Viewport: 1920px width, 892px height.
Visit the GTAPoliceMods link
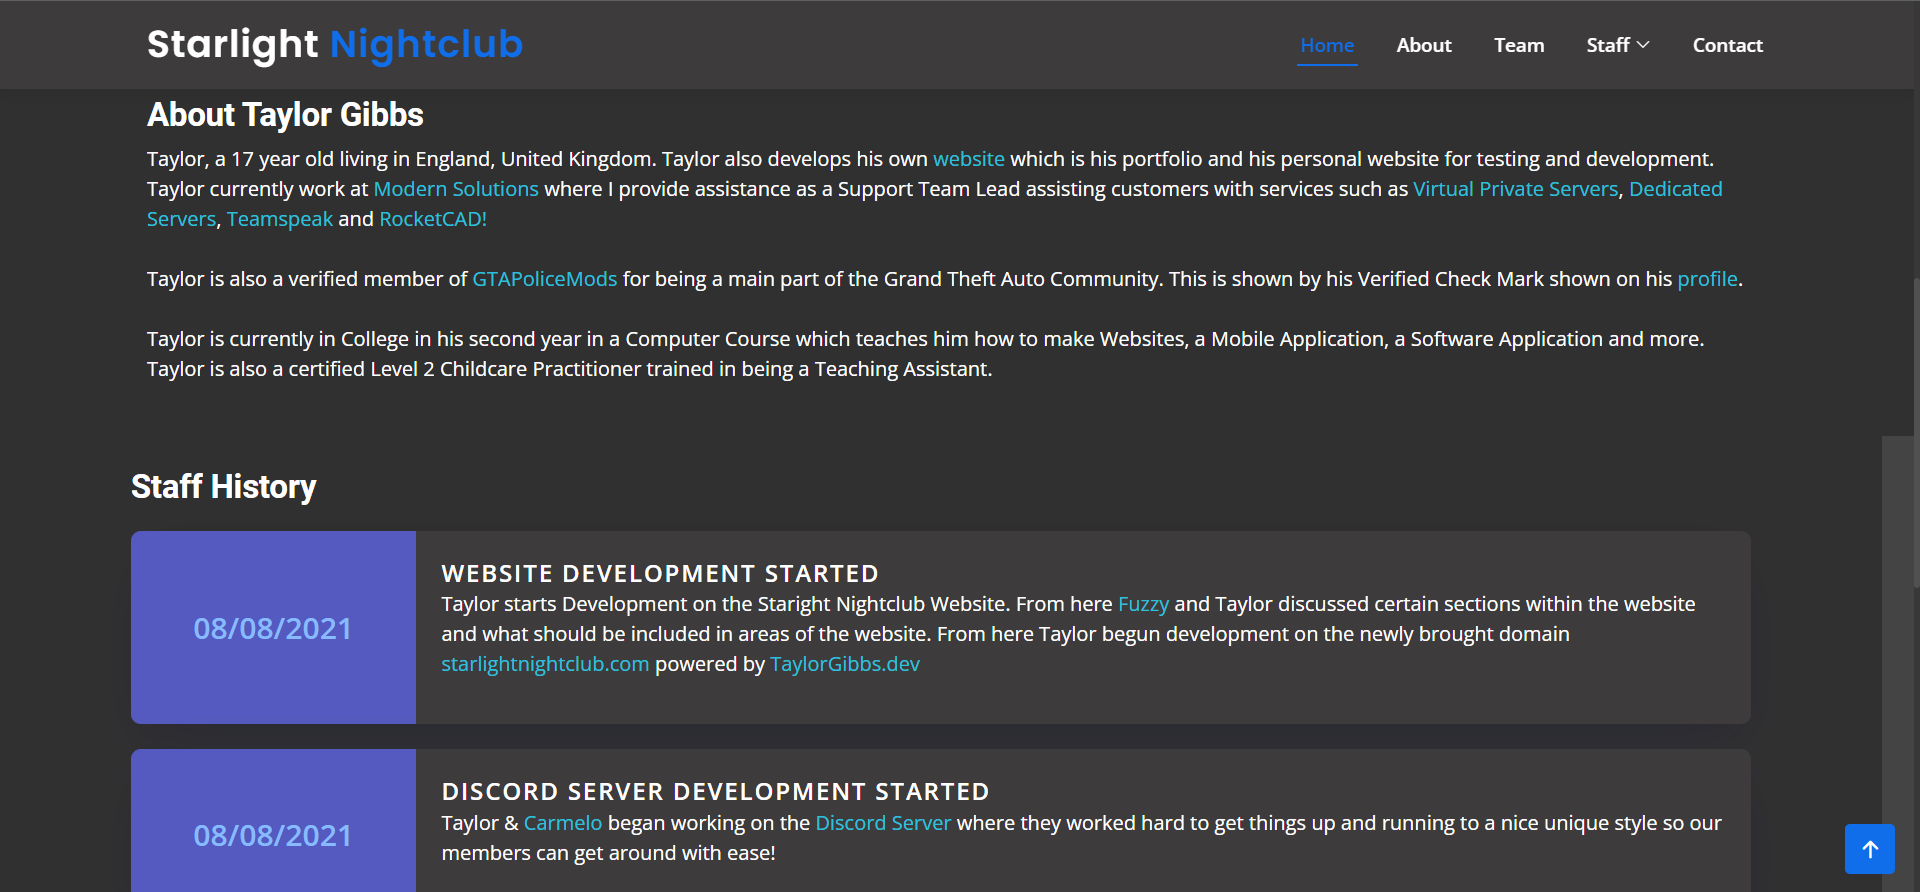pos(544,279)
